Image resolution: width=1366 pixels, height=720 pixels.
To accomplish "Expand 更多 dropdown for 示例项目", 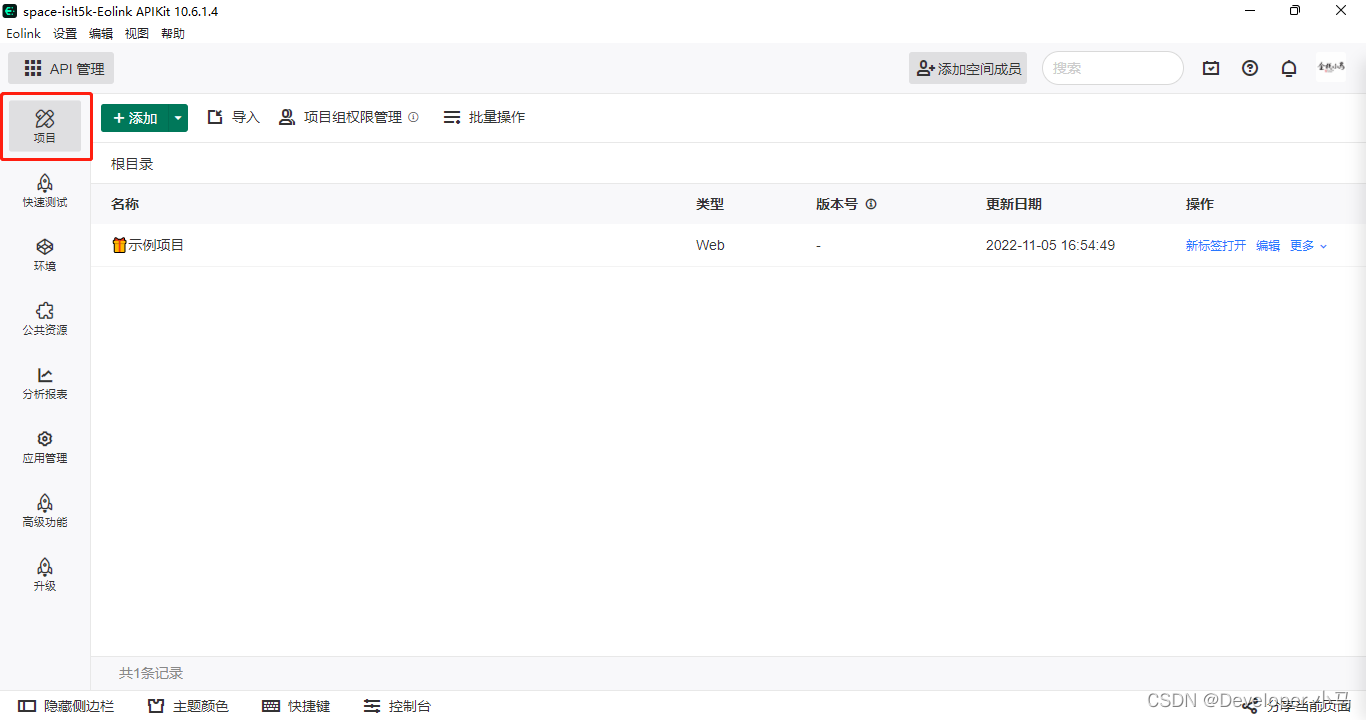I will (x=1308, y=245).
